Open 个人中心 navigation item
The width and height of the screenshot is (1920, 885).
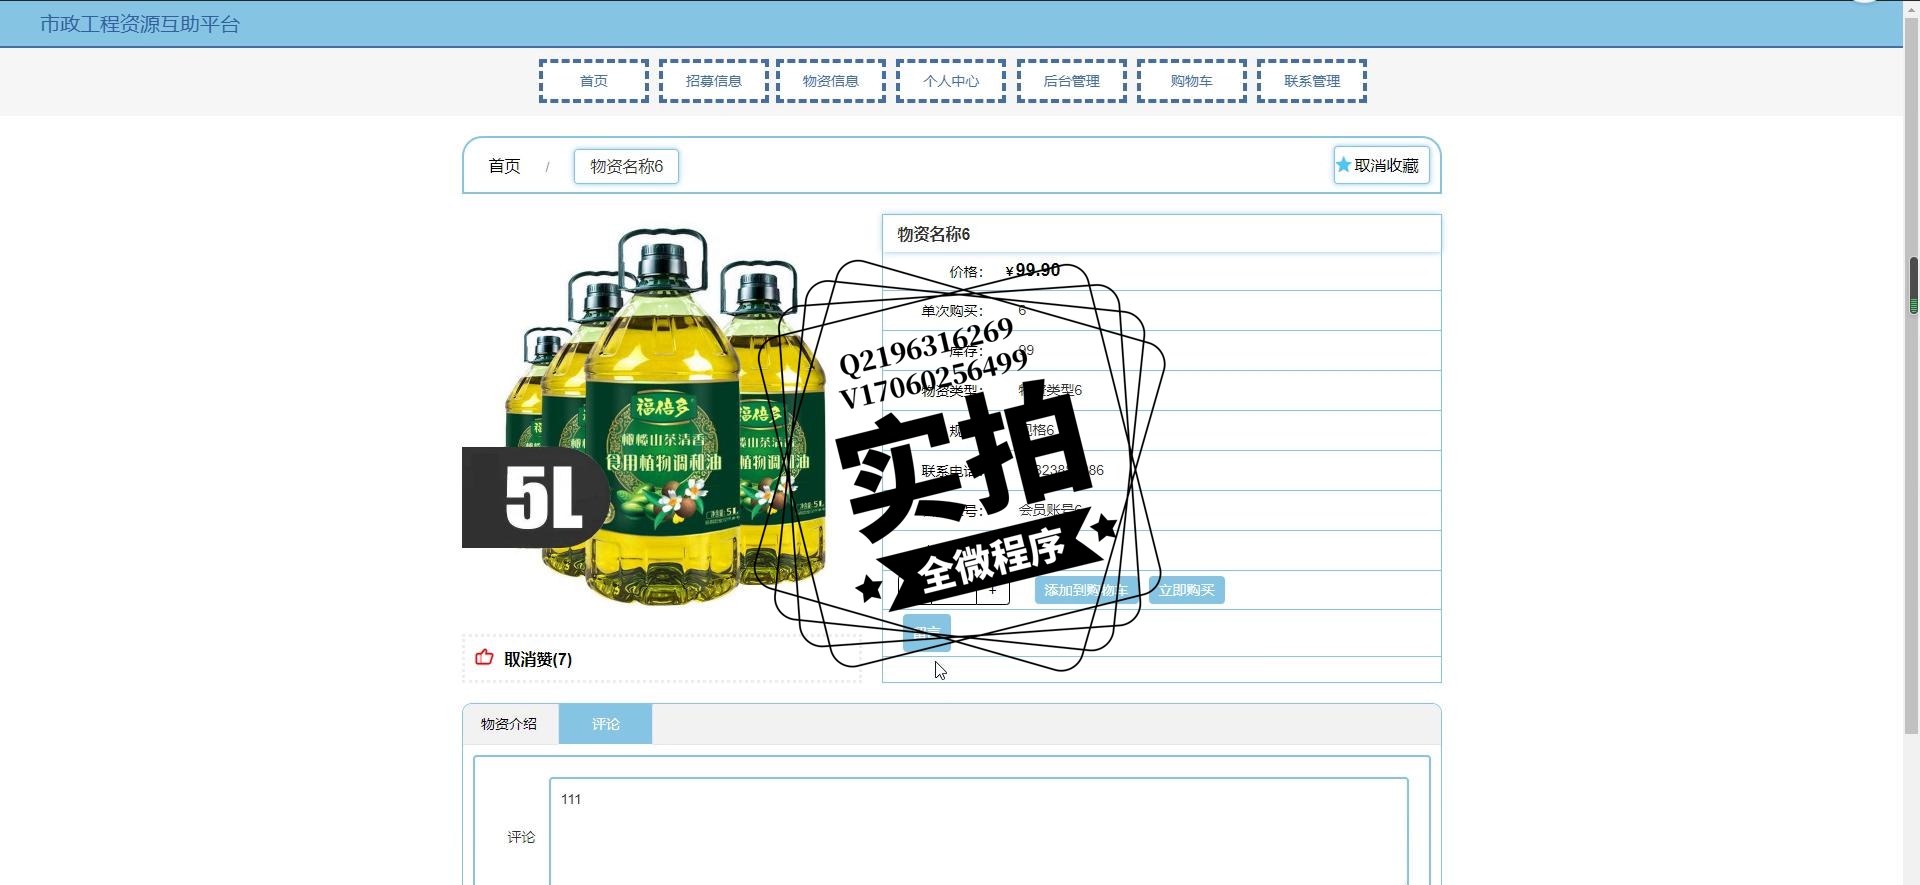(951, 81)
